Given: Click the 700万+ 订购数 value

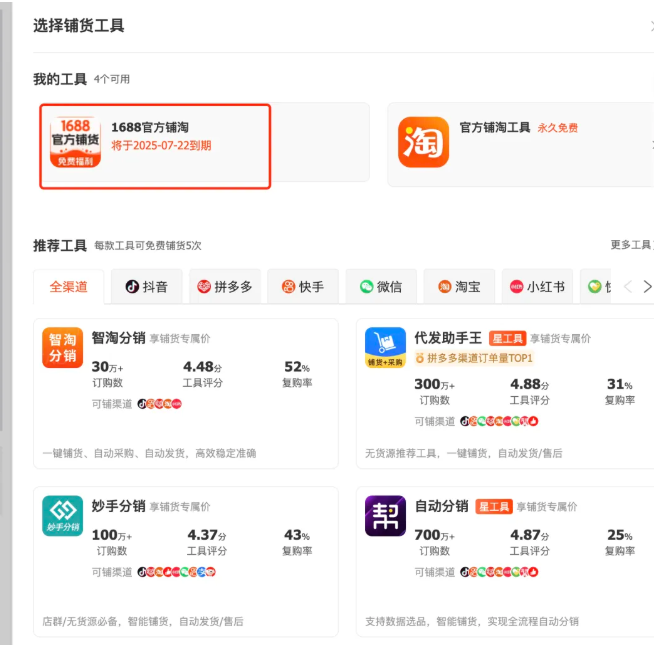Looking at the screenshot, I should click(434, 535).
